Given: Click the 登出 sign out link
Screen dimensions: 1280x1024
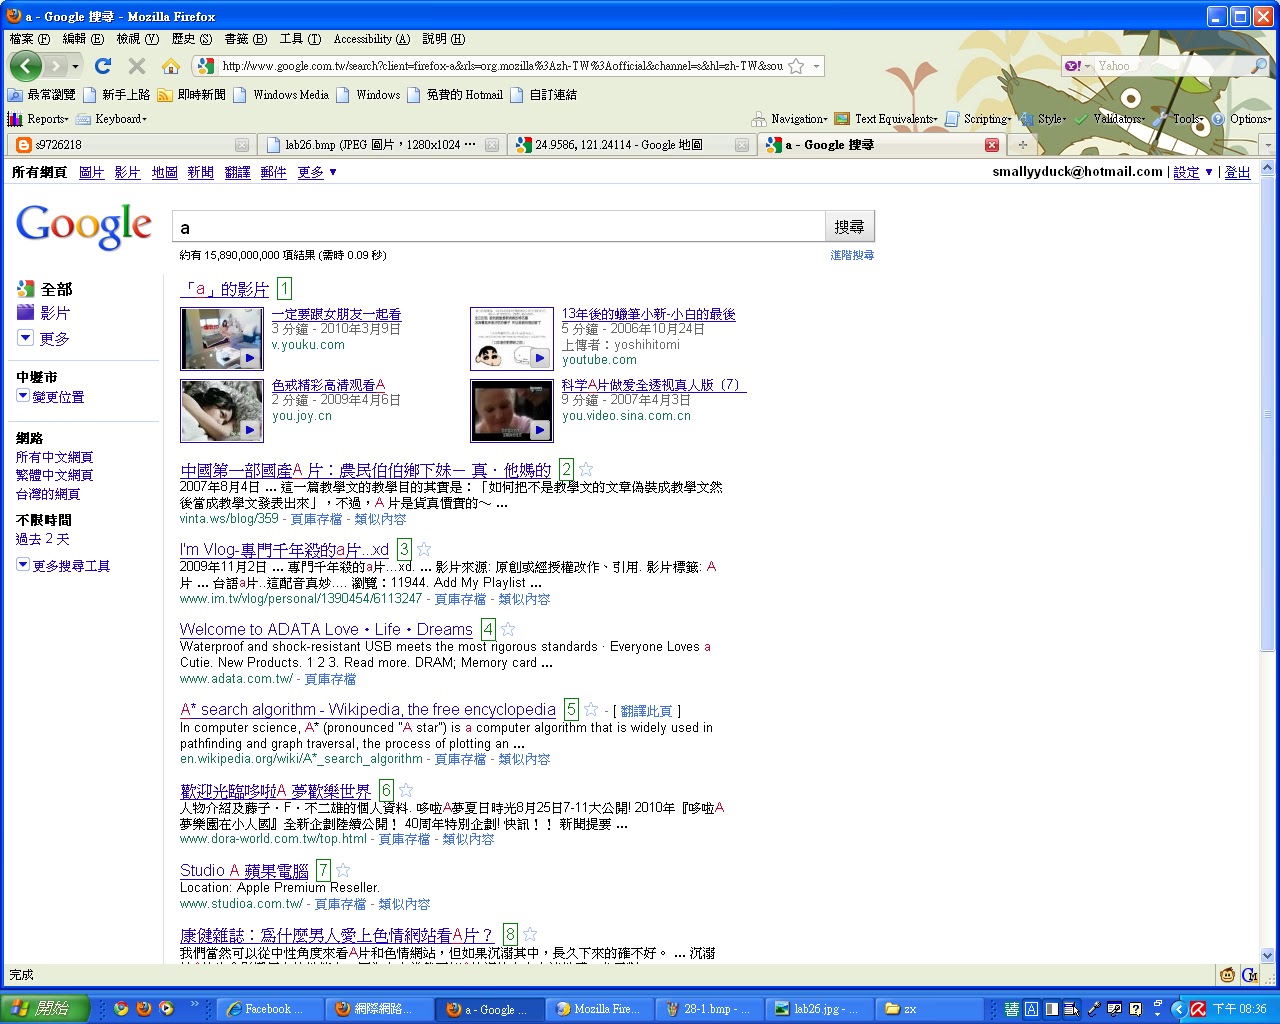Looking at the screenshot, I should coord(1238,172).
